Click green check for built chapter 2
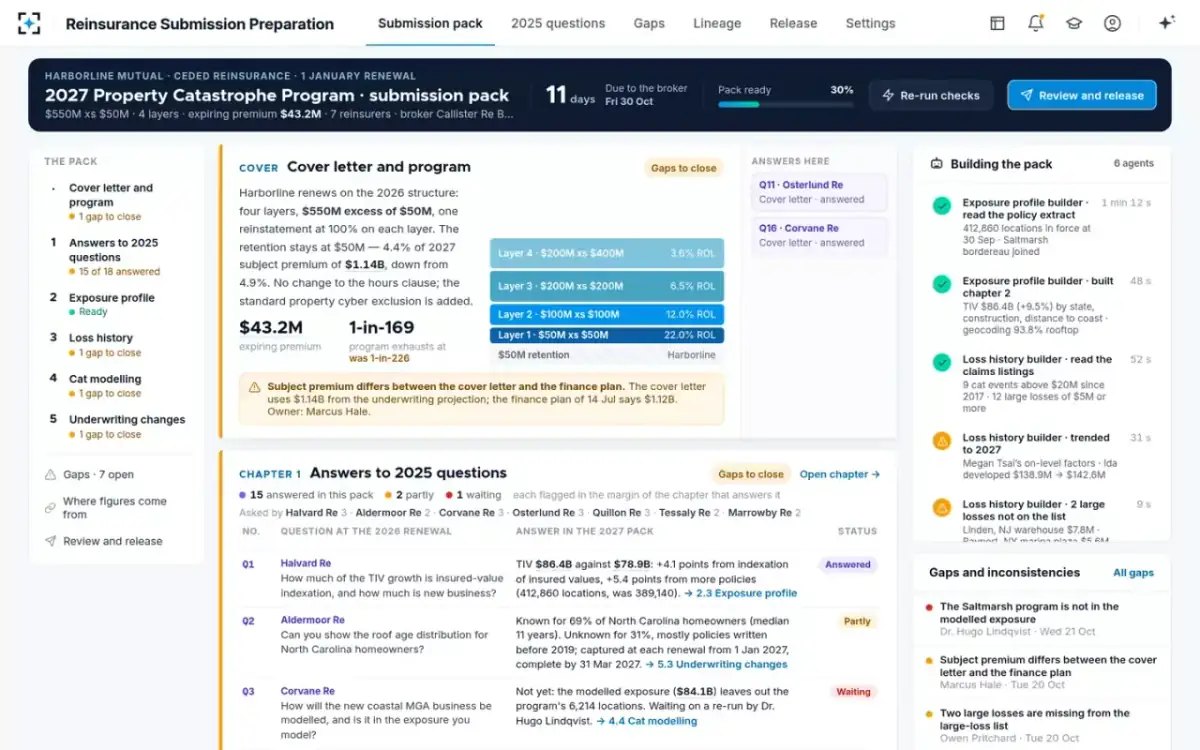Image resolution: width=1200 pixels, height=750 pixels. [942, 284]
